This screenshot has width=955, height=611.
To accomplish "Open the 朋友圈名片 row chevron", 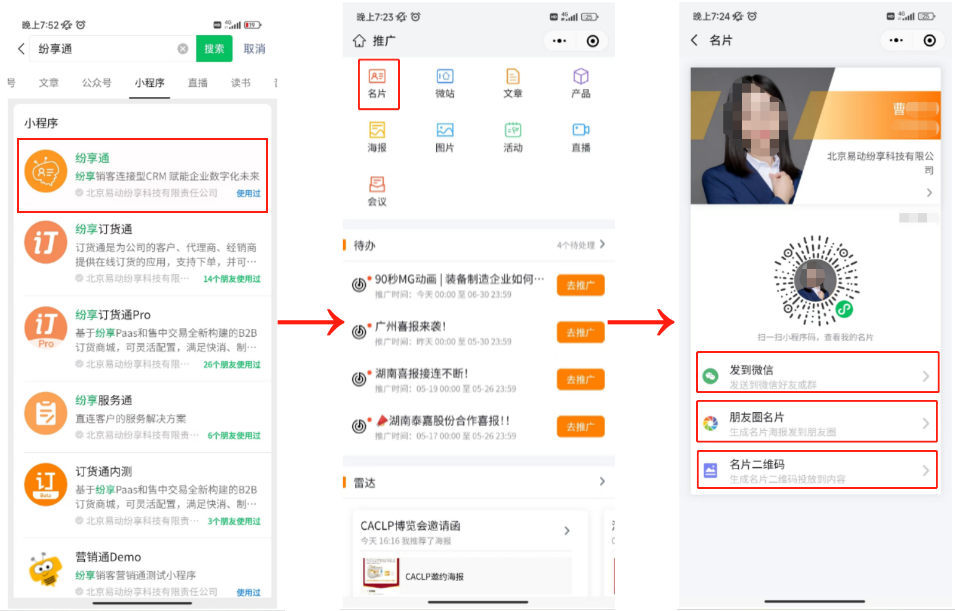I will [926, 423].
